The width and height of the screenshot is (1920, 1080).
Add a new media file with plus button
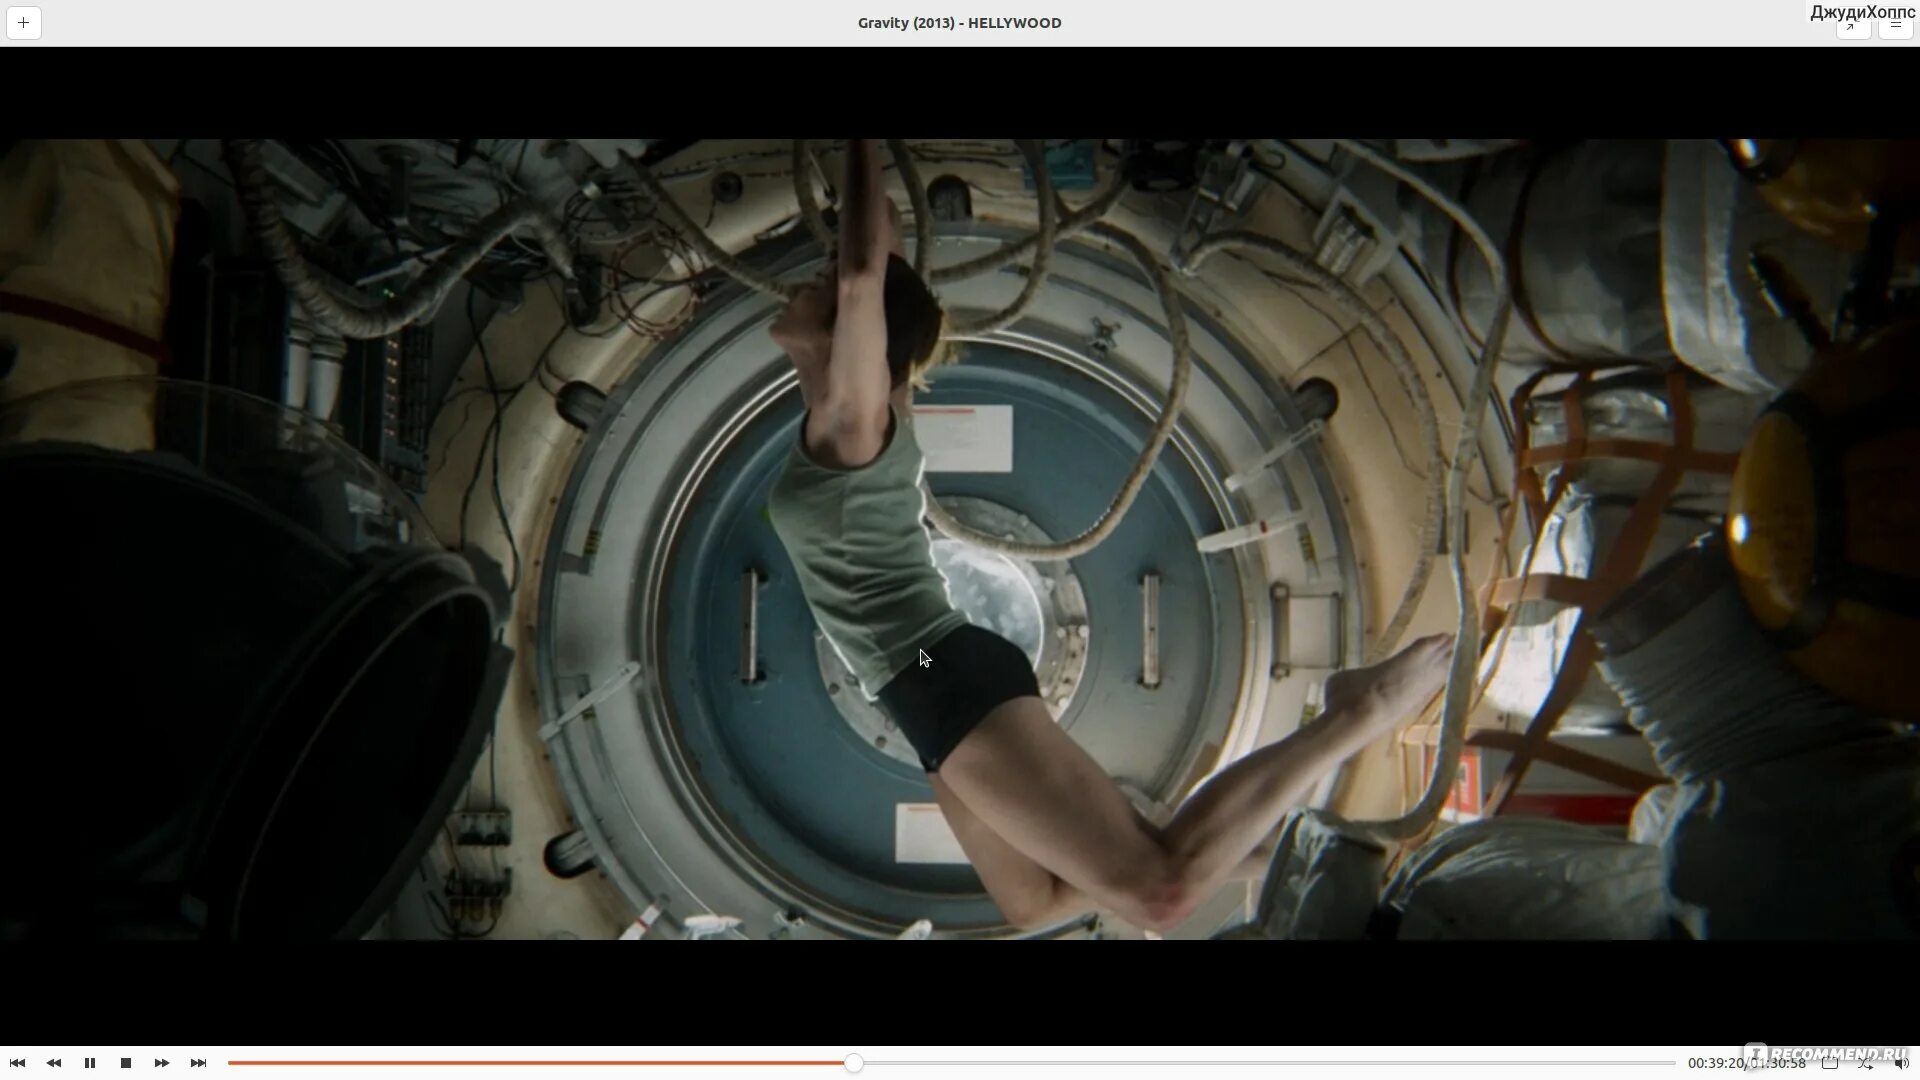(23, 23)
